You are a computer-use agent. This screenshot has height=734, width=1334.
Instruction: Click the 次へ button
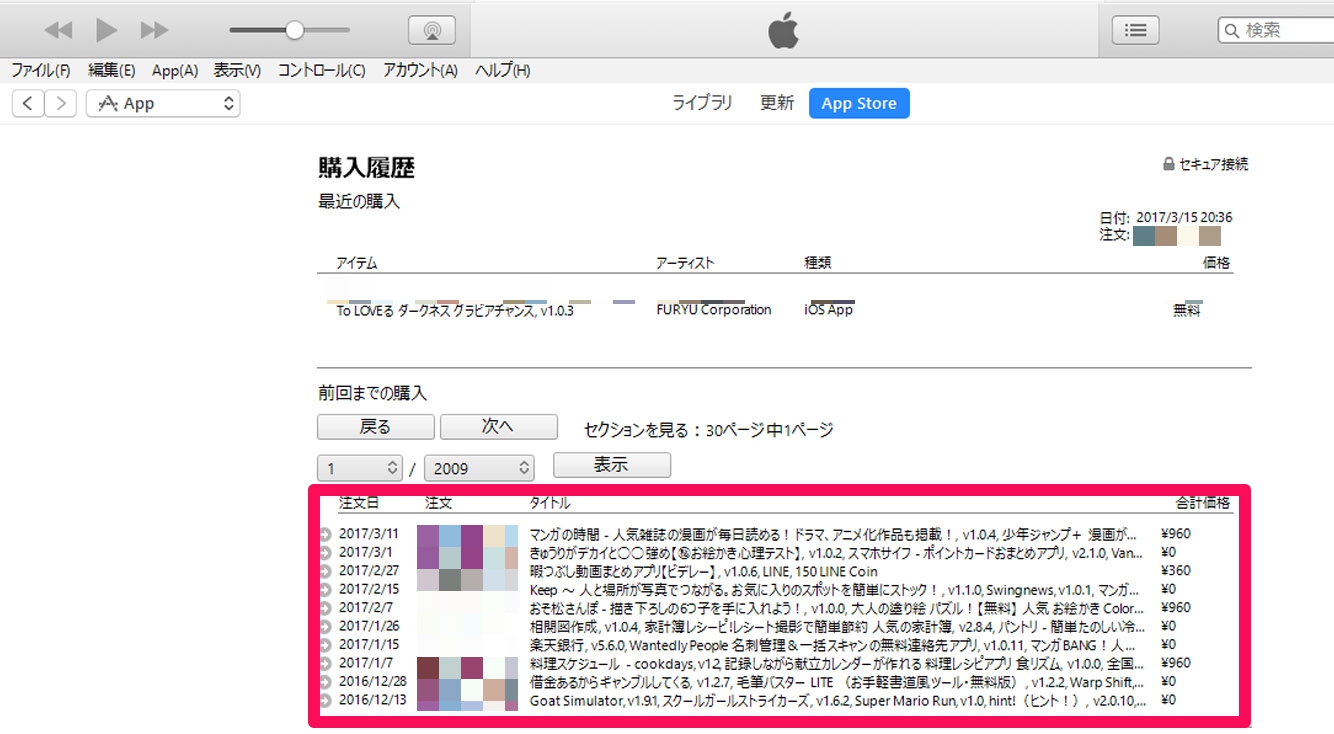pyautogui.click(x=499, y=427)
